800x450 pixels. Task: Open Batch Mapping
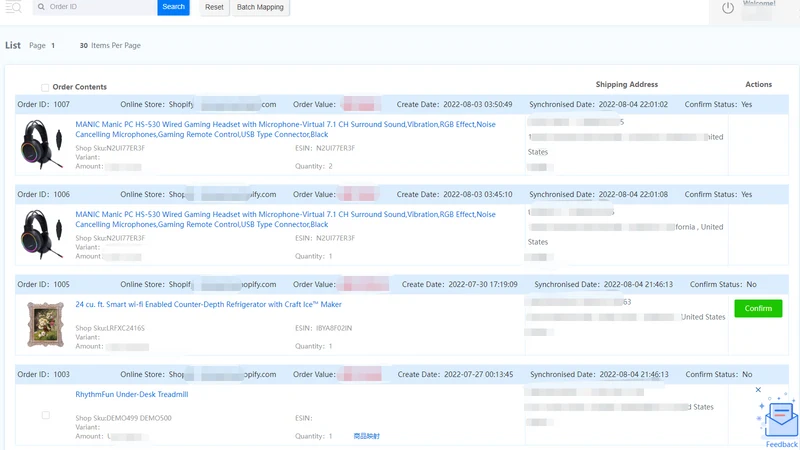(x=260, y=7)
